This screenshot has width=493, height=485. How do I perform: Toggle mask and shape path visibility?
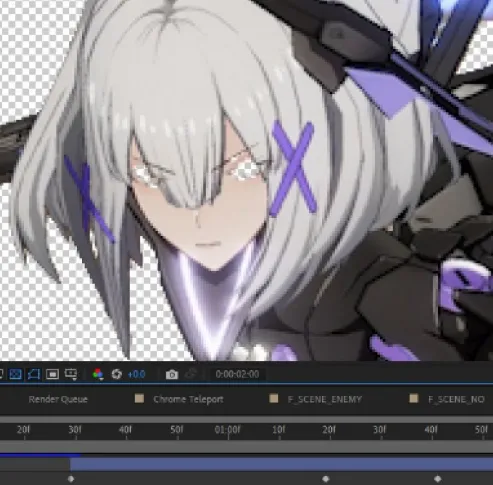point(34,374)
